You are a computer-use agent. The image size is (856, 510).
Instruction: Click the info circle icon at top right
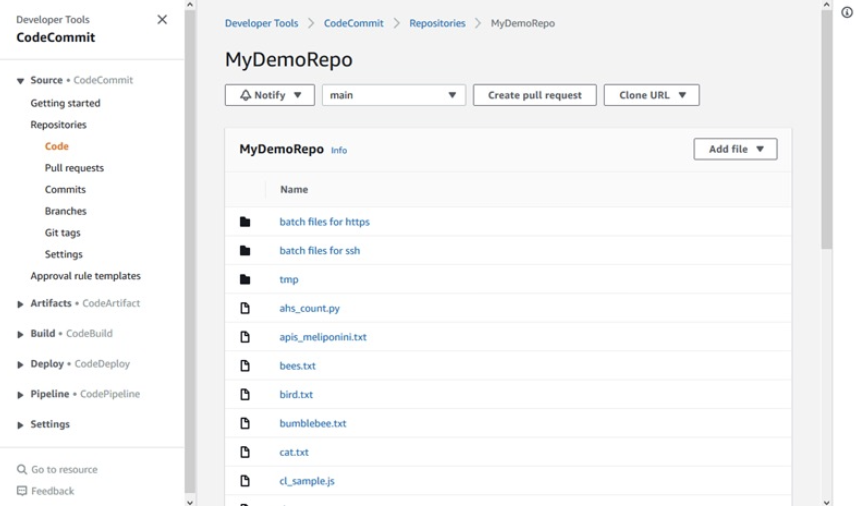point(847,12)
